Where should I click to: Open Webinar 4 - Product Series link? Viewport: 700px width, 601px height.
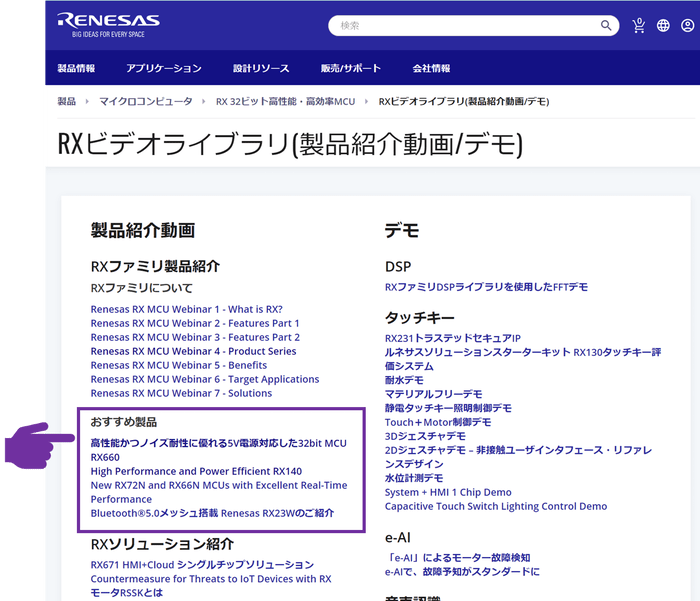pos(193,351)
